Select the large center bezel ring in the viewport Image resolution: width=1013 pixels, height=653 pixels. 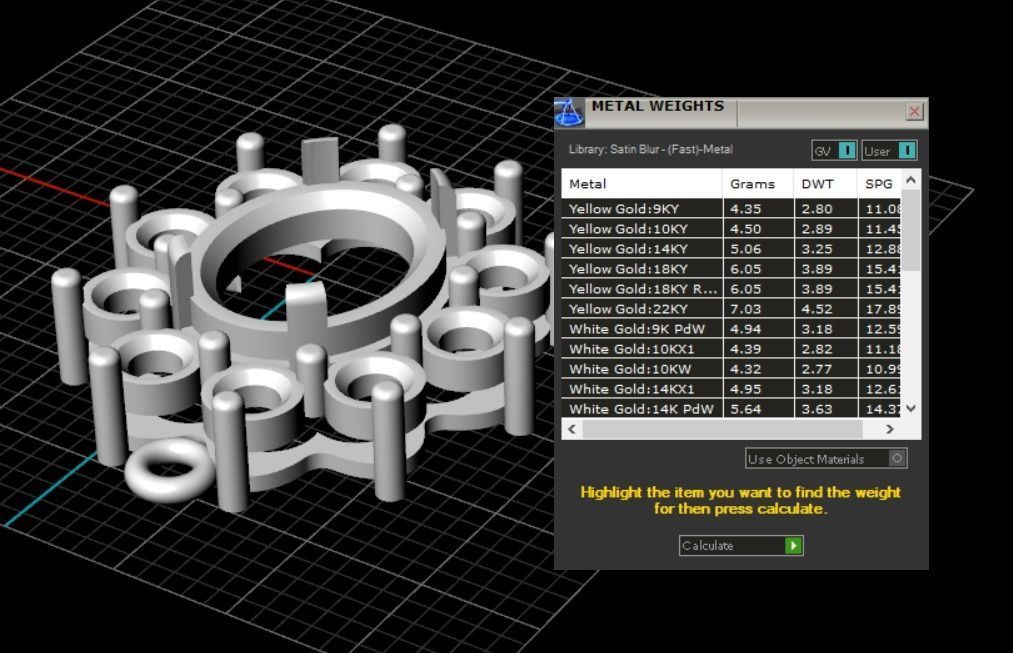tap(320, 271)
